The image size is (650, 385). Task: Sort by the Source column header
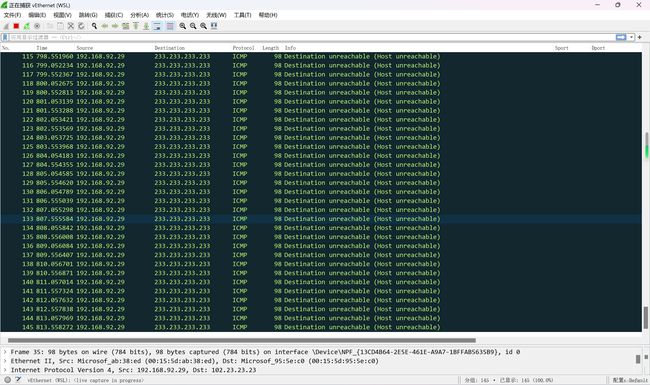(x=85, y=48)
